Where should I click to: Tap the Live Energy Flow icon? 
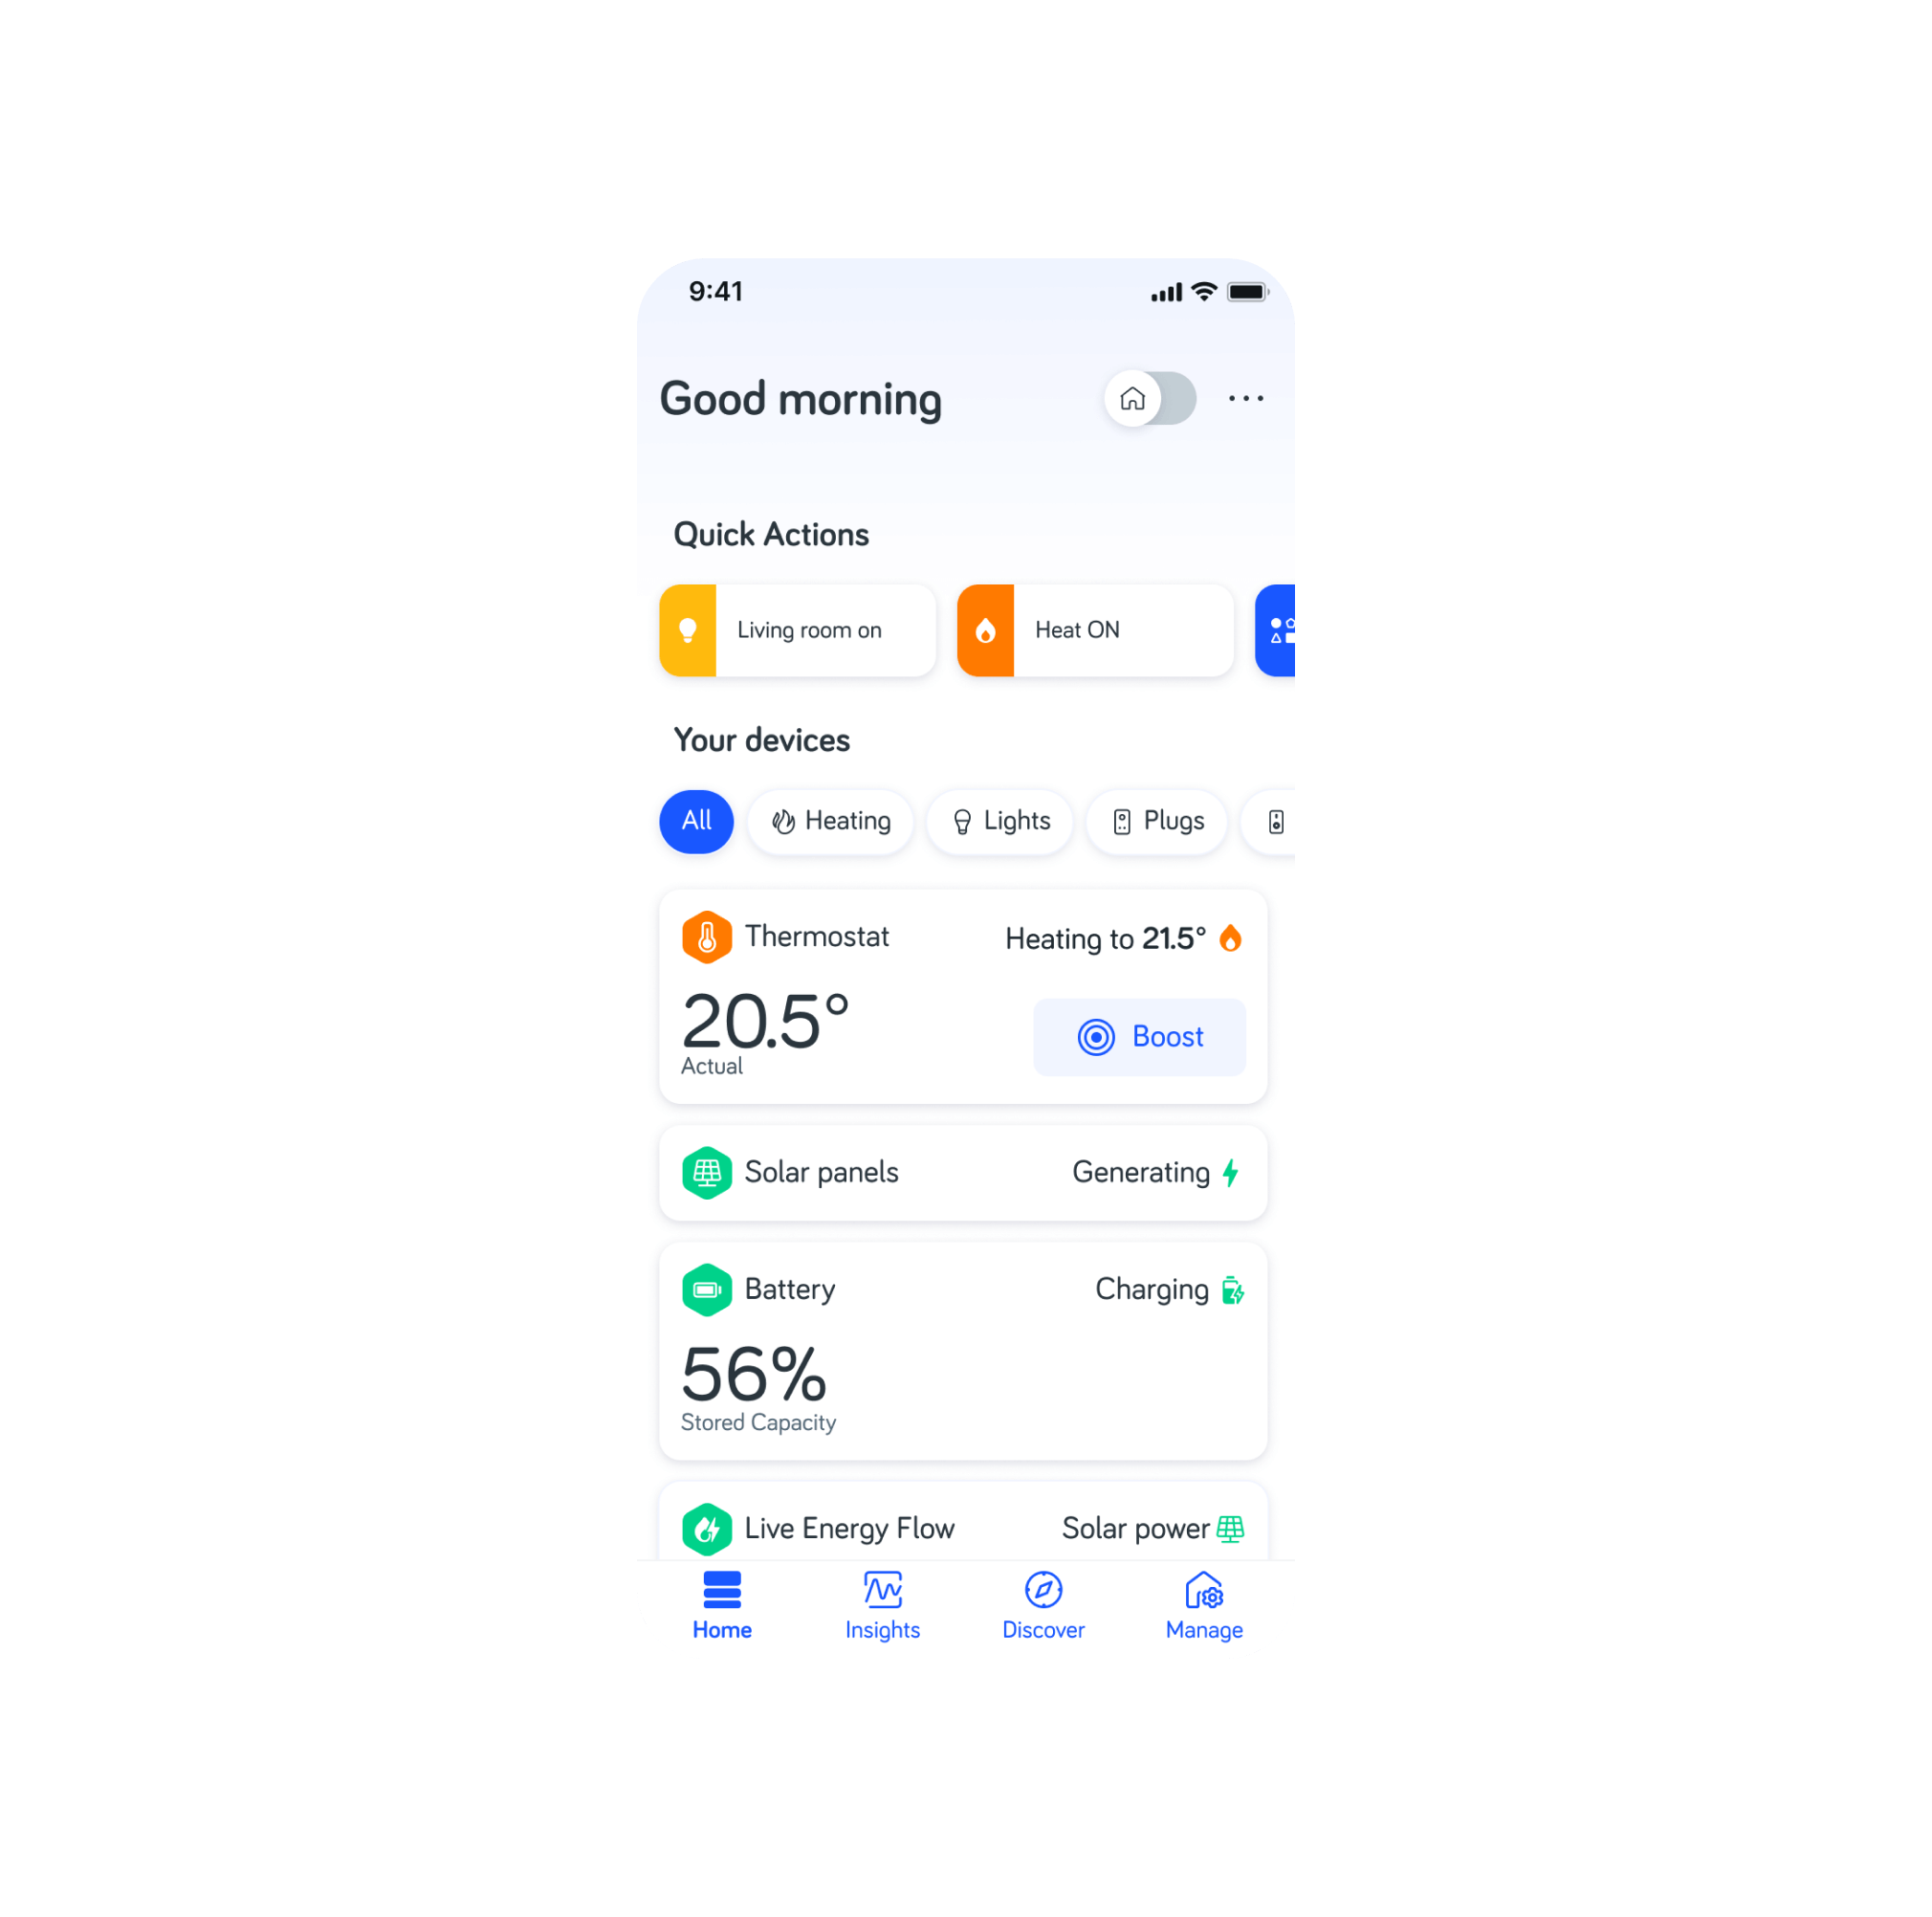coord(700,1524)
